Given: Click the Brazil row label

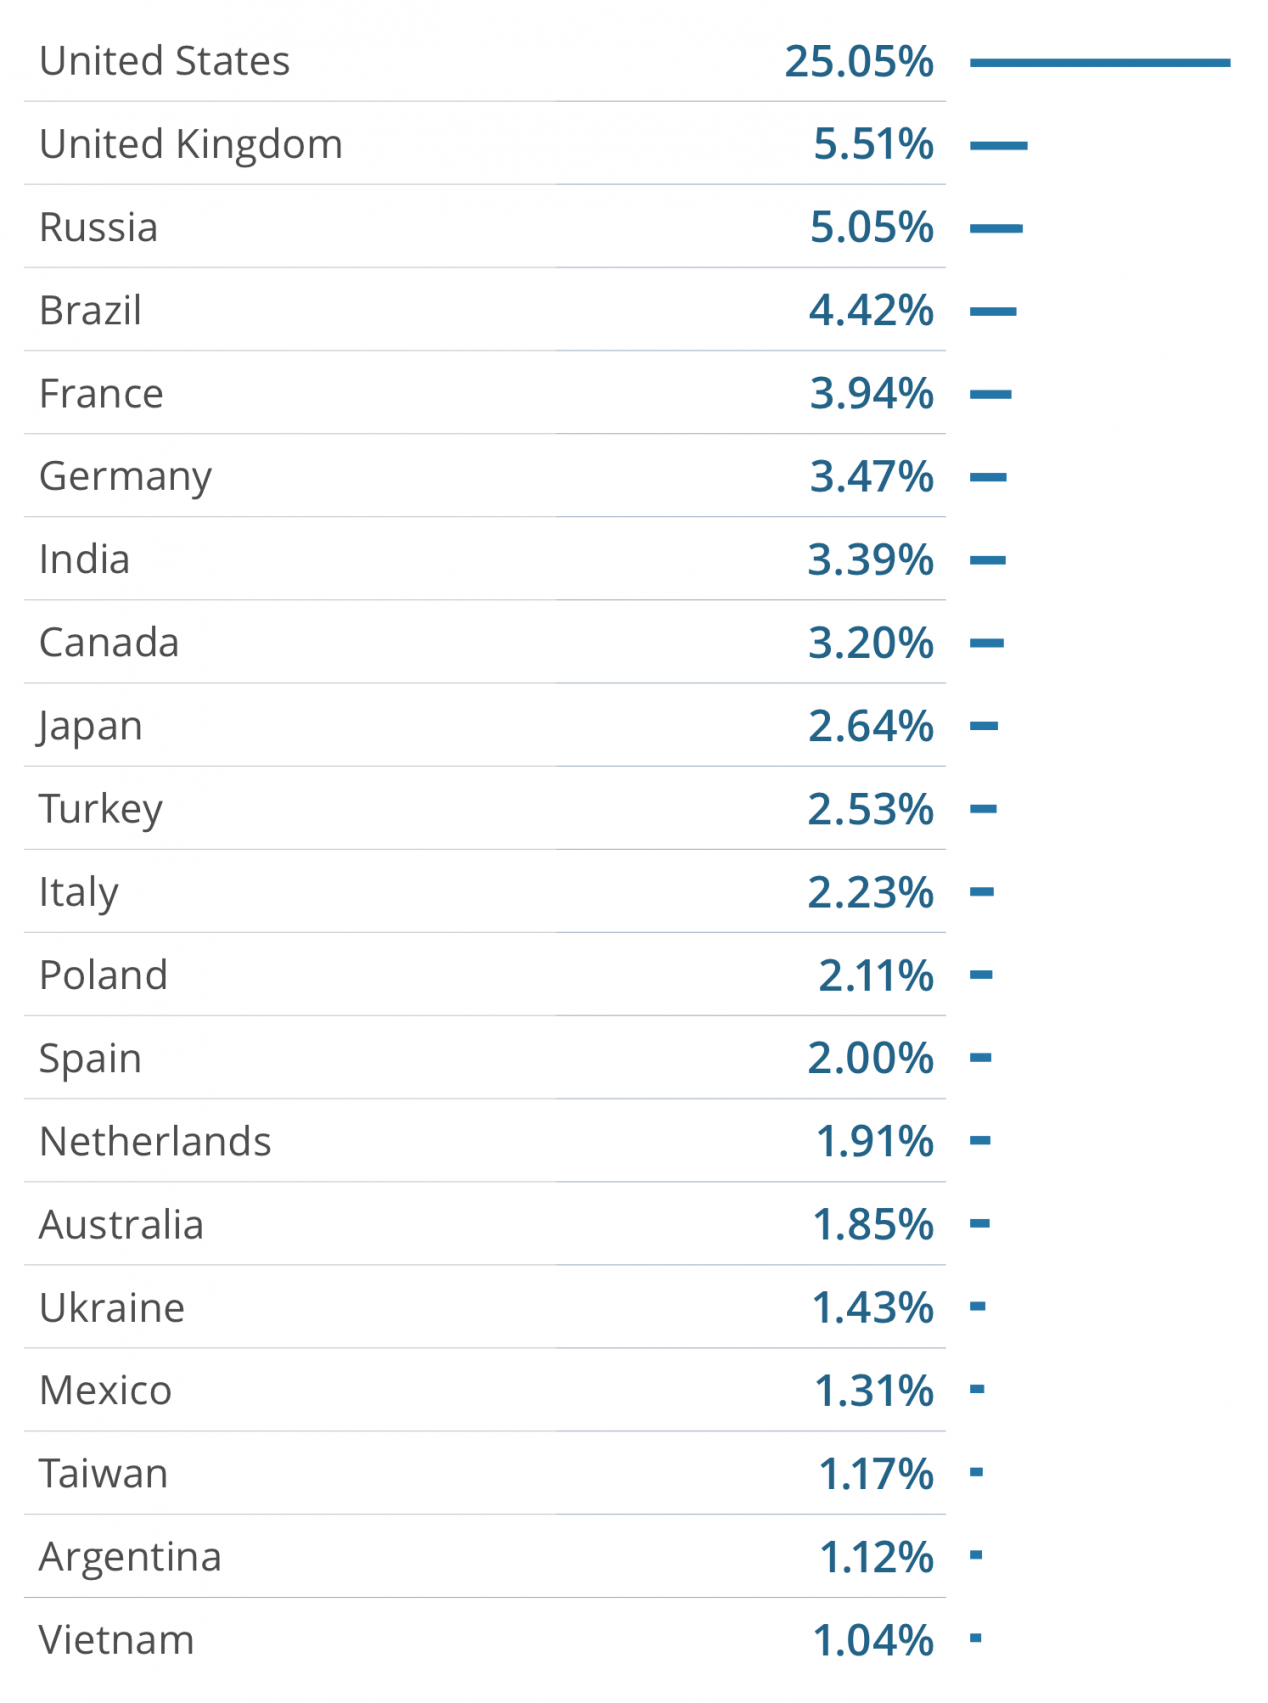Looking at the screenshot, I should [x=90, y=311].
